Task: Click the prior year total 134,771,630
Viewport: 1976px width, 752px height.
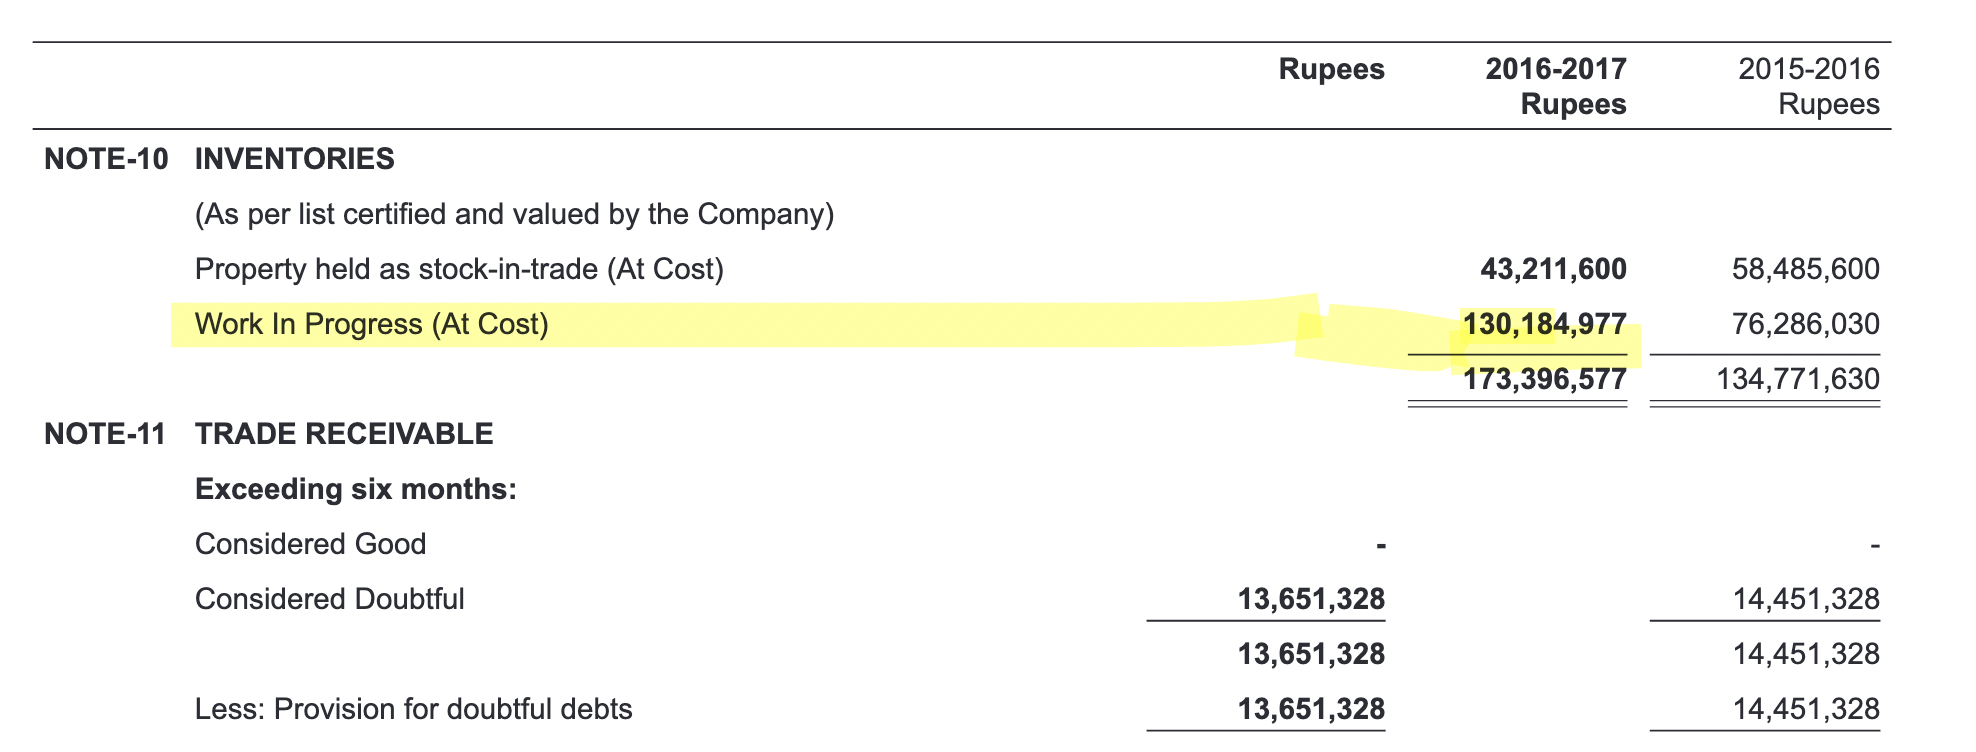Action: 1798,379
